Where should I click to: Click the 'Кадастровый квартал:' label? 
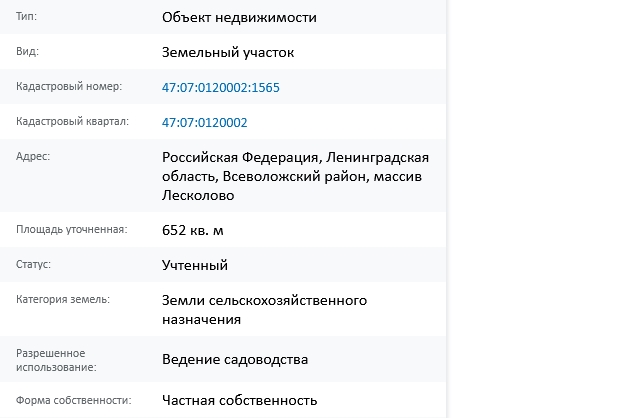(x=72, y=121)
